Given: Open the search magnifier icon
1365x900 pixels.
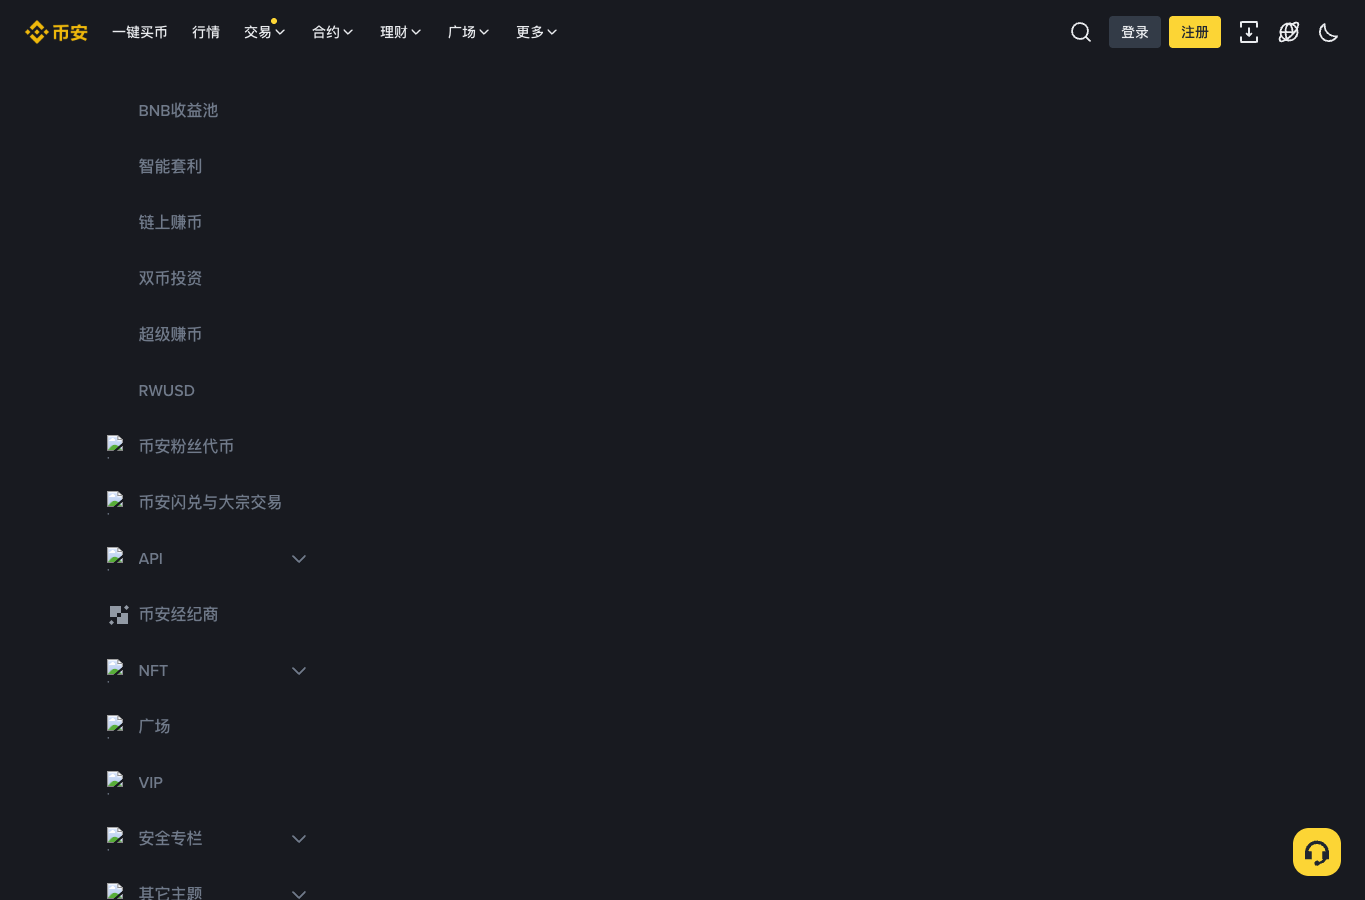Looking at the screenshot, I should [1081, 32].
